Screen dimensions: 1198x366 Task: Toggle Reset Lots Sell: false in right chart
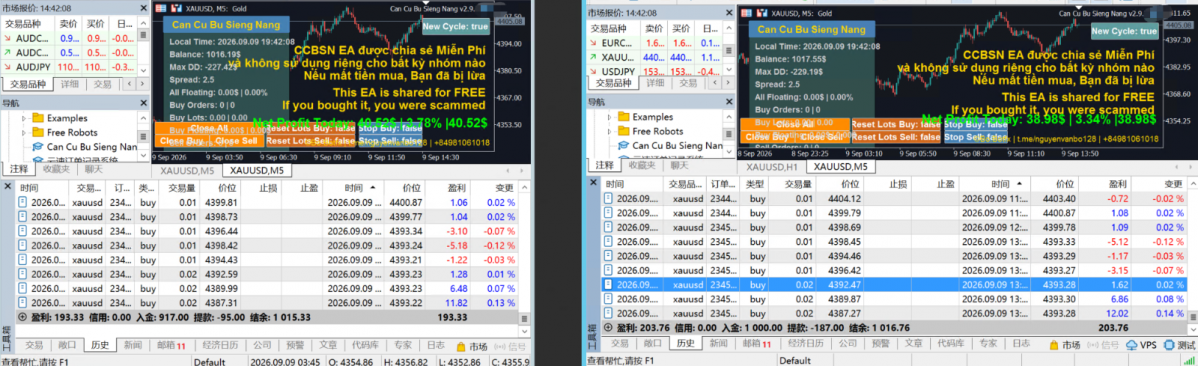895,137
